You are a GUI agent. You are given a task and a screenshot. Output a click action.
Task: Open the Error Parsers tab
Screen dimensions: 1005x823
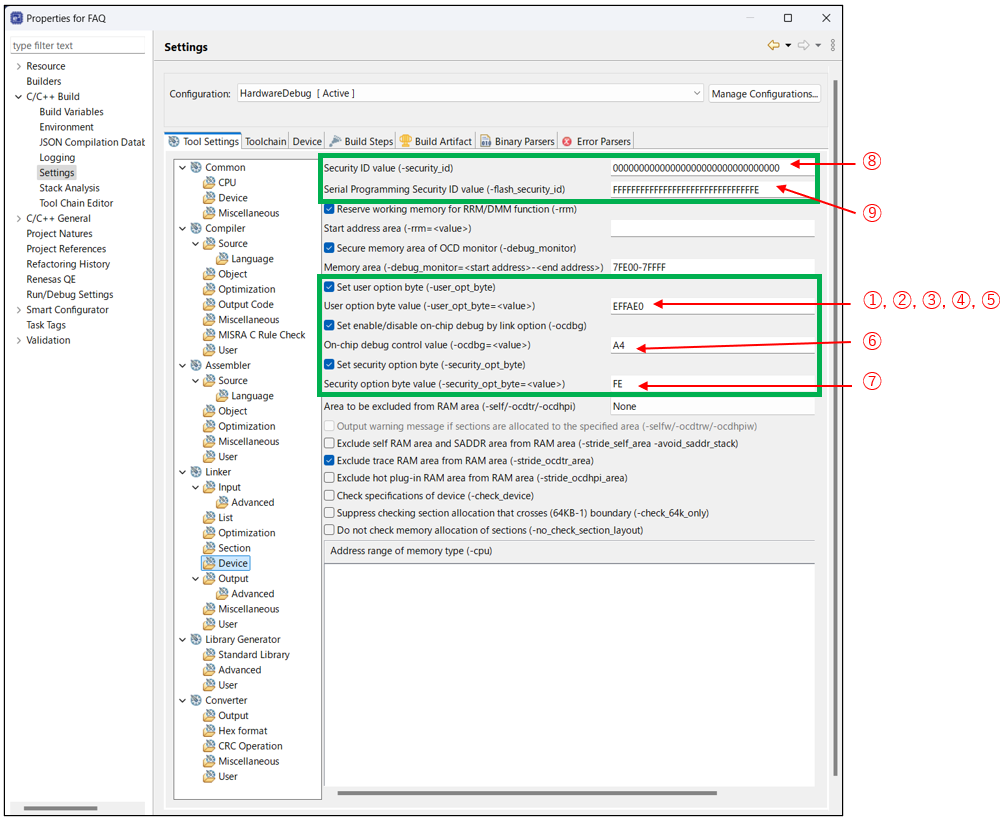click(x=597, y=142)
